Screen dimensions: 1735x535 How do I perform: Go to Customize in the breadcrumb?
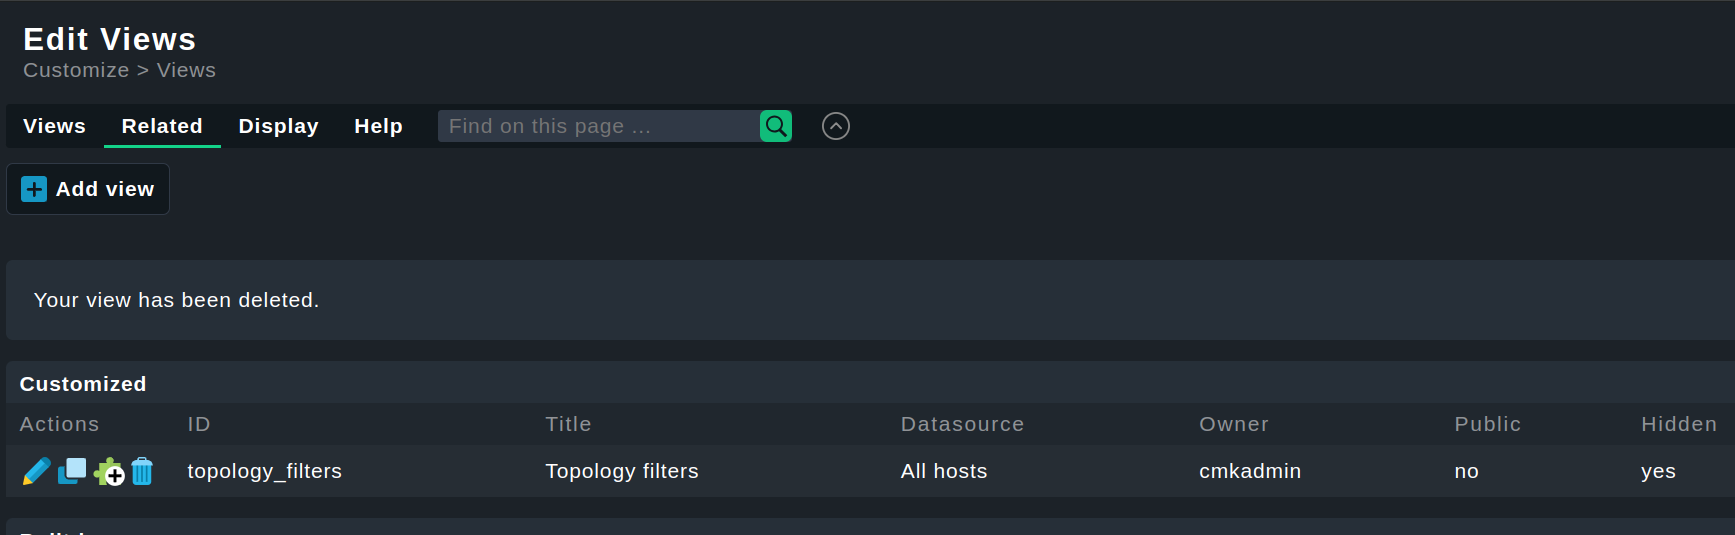(x=76, y=70)
